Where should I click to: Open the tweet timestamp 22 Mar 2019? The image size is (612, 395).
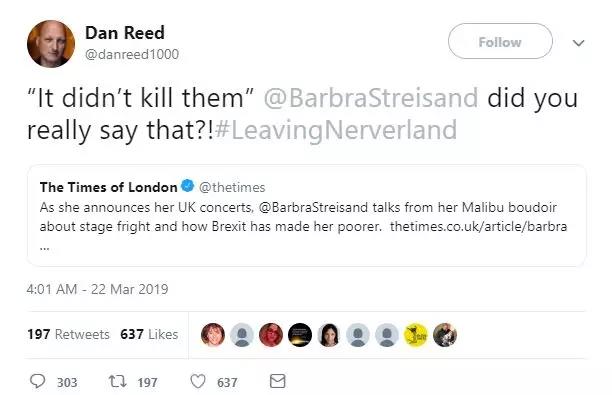tap(97, 289)
